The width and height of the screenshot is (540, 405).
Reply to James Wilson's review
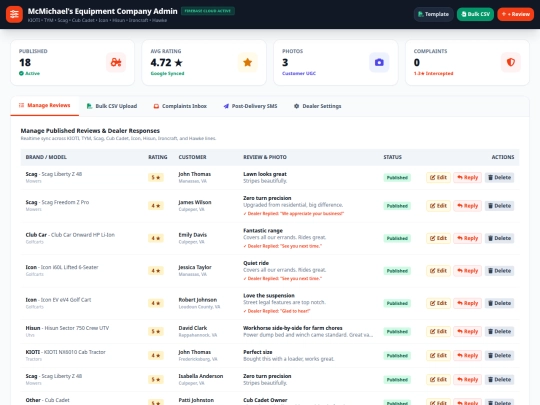(x=468, y=206)
